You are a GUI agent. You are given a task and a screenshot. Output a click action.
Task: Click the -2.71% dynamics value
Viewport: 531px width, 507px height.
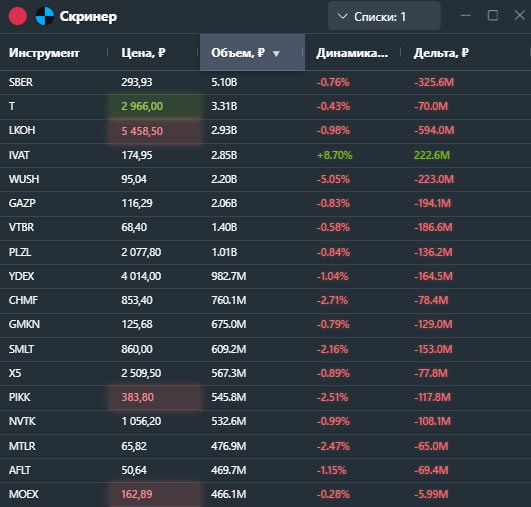tap(332, 300)
